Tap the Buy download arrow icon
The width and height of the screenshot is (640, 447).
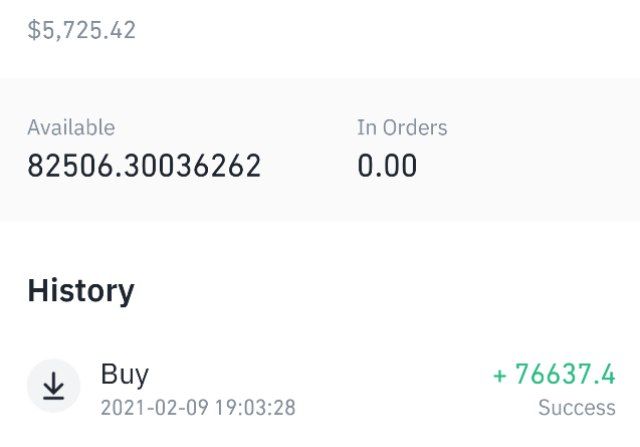point(53,386)
